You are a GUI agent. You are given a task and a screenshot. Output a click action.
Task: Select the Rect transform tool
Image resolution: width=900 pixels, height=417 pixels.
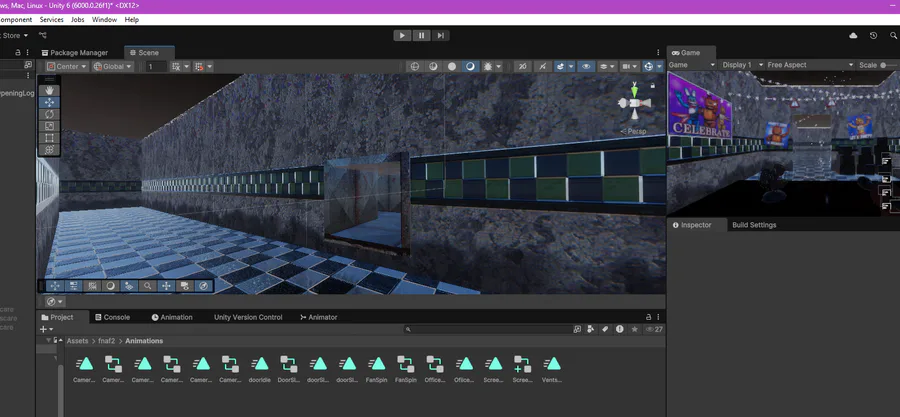click(x=49, y=138)
